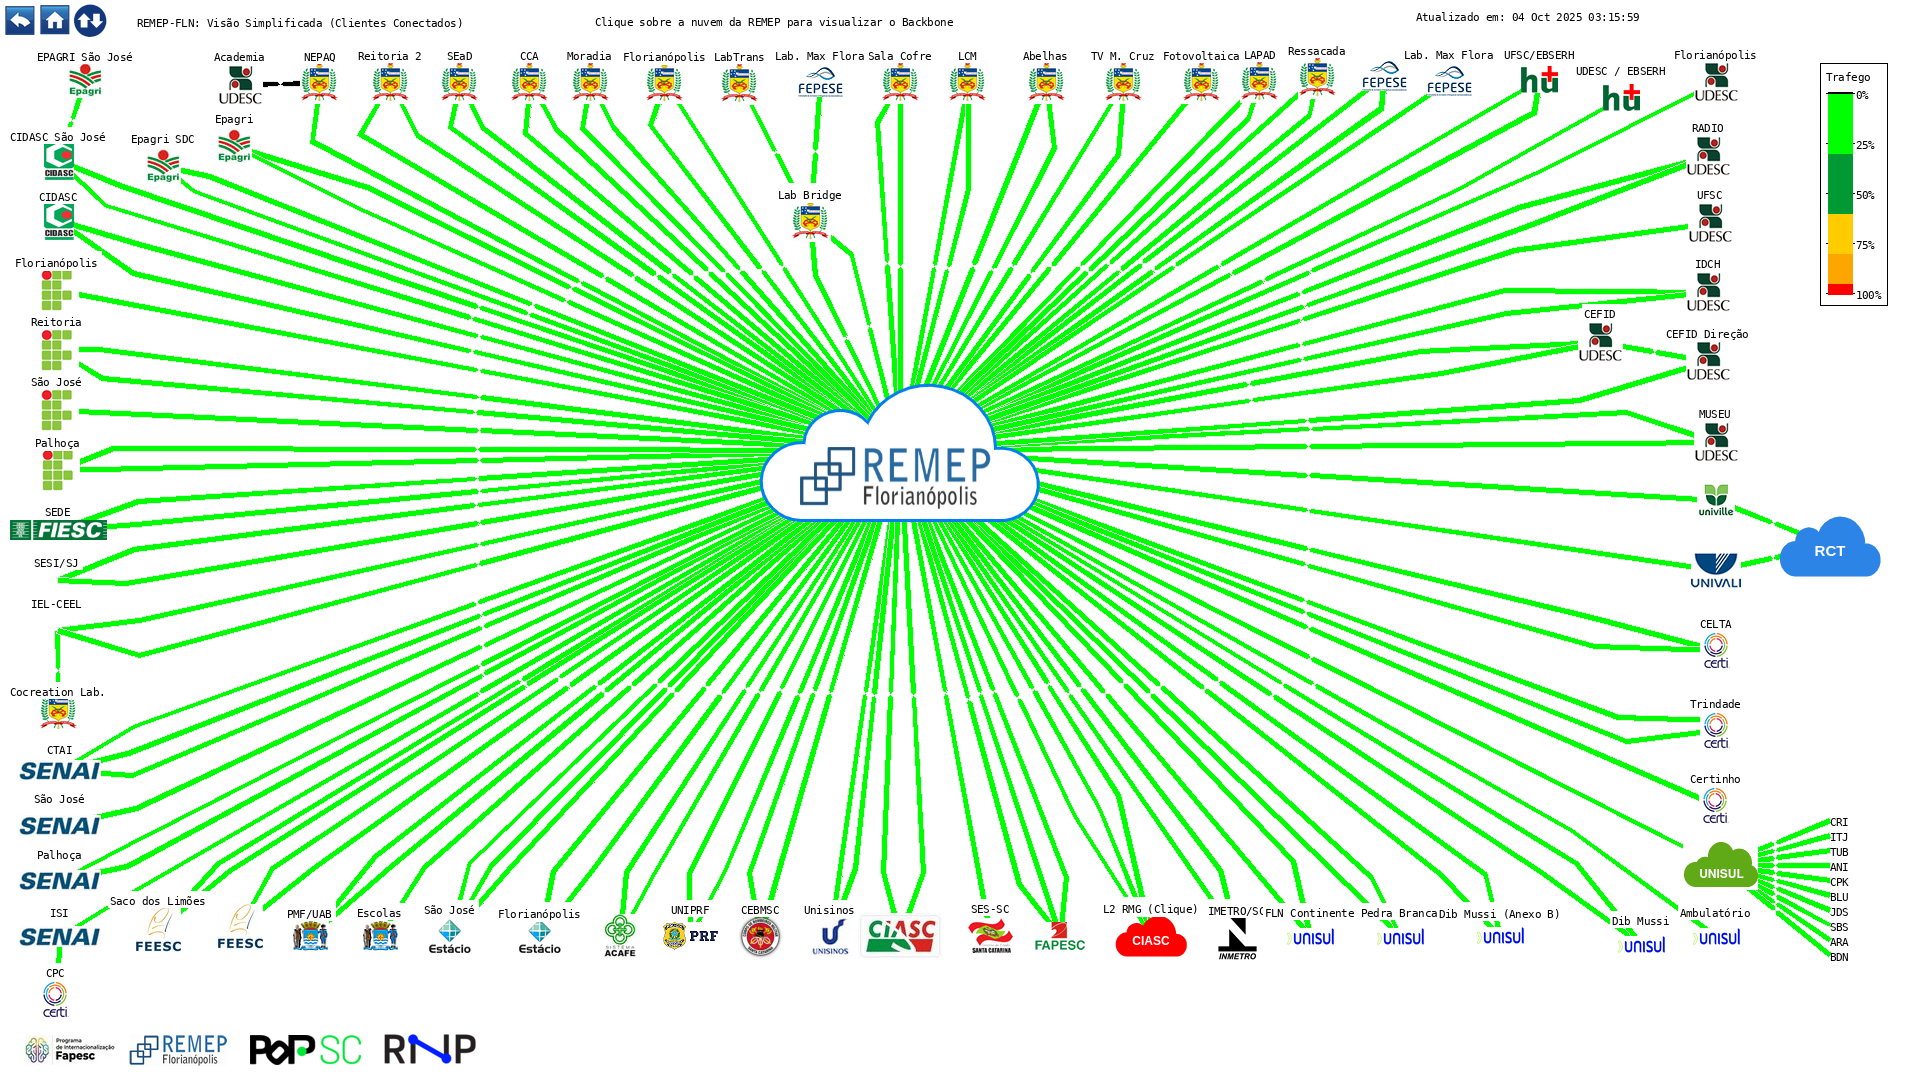This screenshot has height=1080, width=1920.
Task: Open the green UNISUL cloud node
Action: pyautogui.click(x=1720, y=868)
